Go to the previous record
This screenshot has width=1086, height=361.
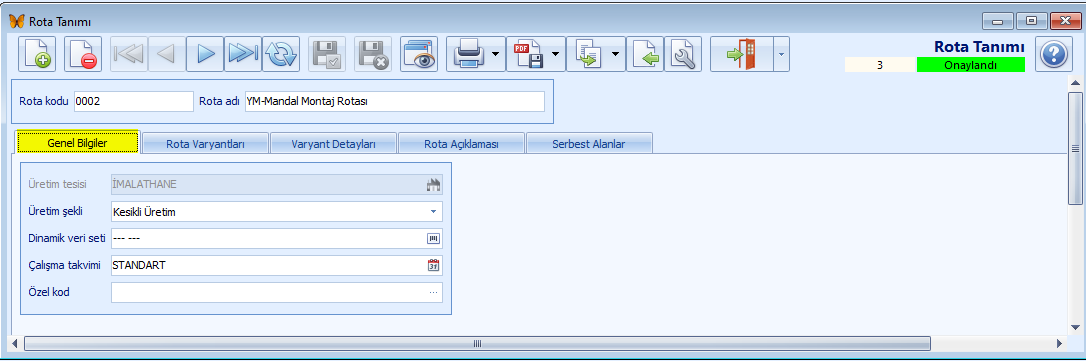[x=167, y=54]
